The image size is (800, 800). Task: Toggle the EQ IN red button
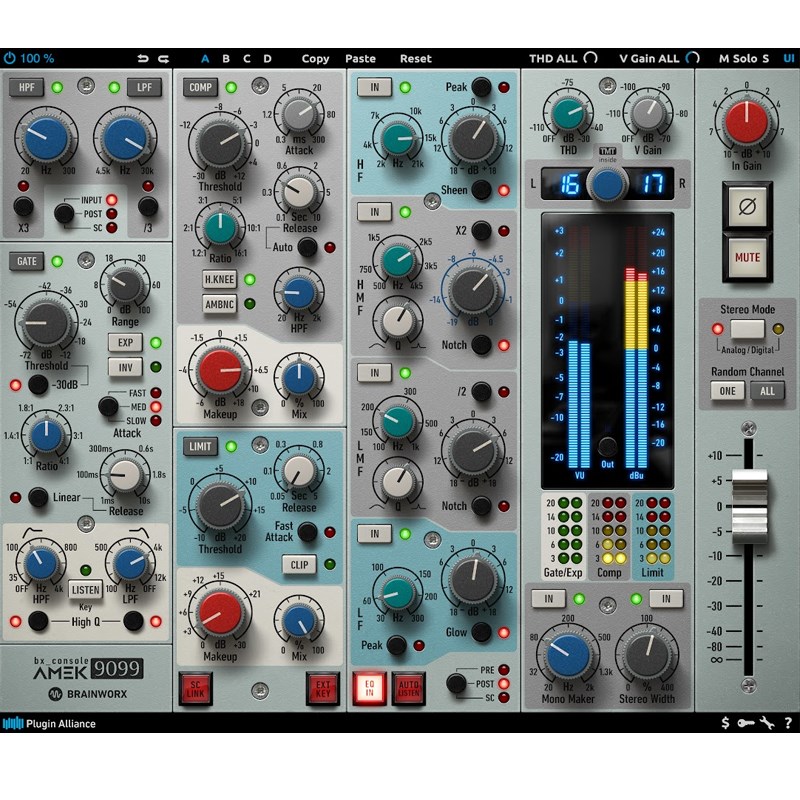point(369,689)
